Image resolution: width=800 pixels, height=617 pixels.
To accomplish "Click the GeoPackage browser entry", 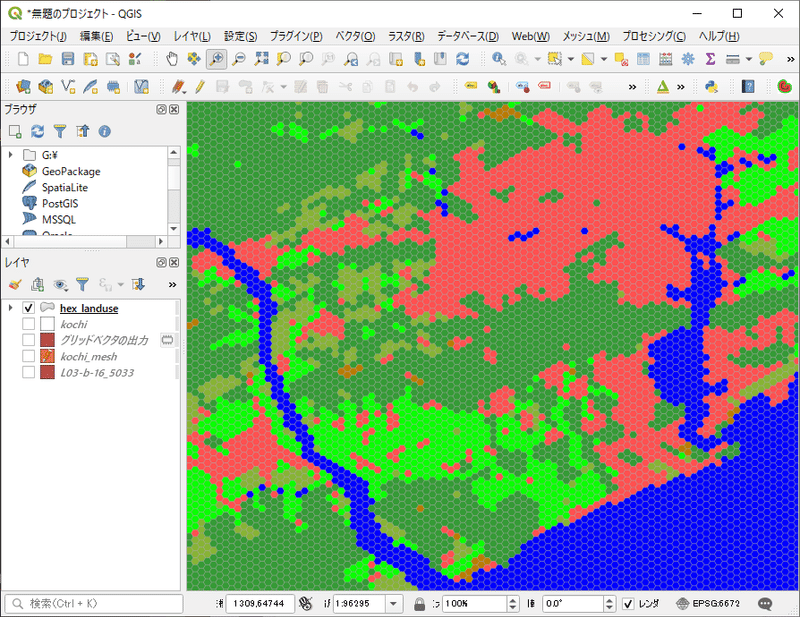I will tap(71, 171).
